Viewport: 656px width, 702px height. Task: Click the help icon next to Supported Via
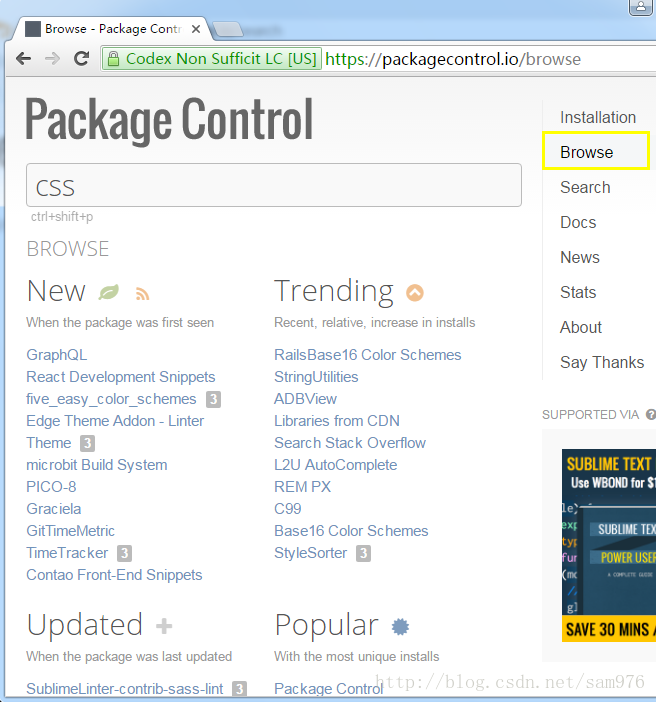click(x=651, y=415)
